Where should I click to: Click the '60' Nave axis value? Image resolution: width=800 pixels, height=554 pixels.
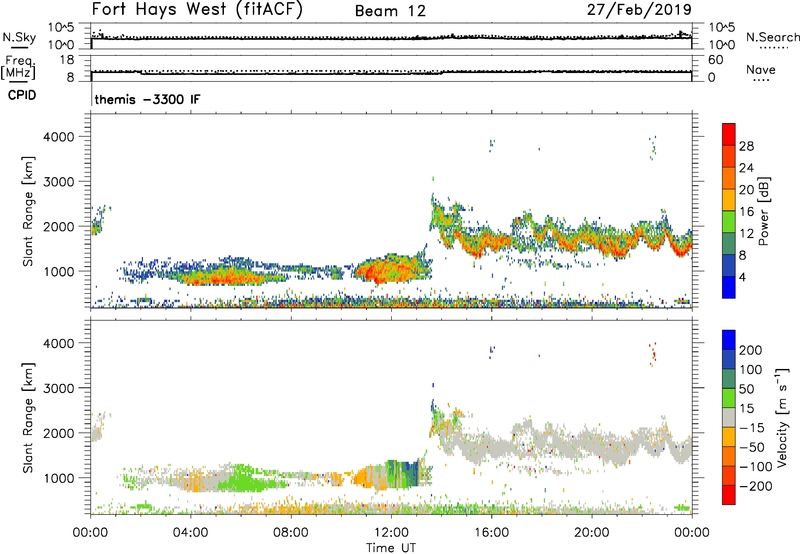716,60
